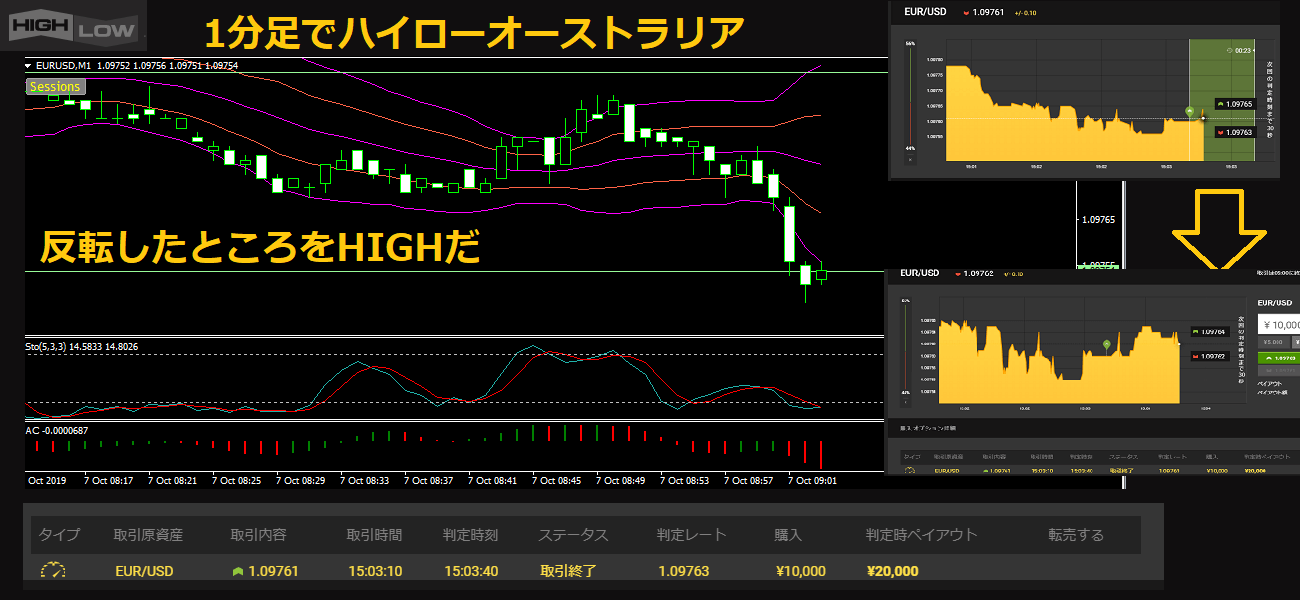Click the Sessions label on chart
Screen dimensions: 1300x600
[55, 87]
